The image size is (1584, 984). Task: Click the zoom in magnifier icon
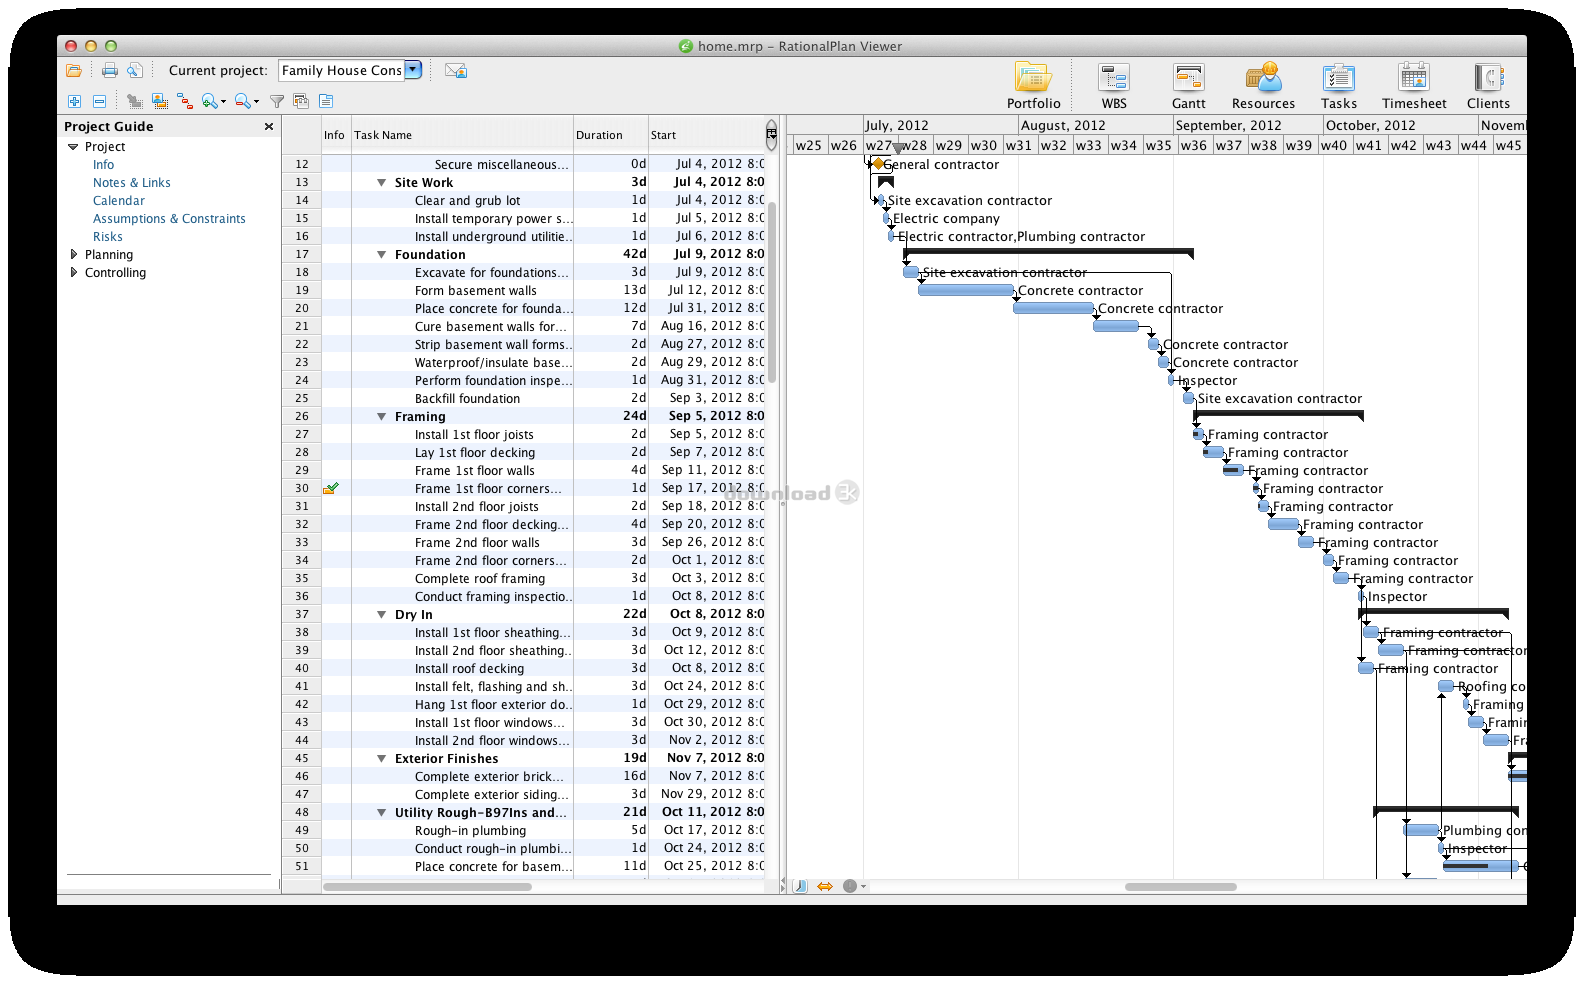pyautogui.click(x=210, y=101)
